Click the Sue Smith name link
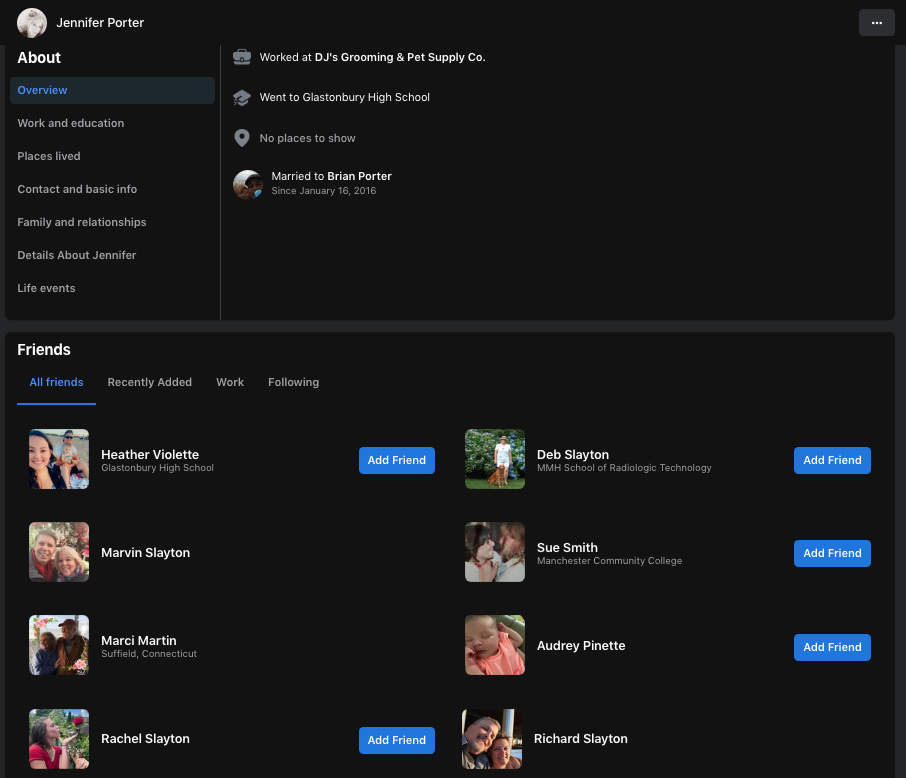This screenshot has width=906, height=778. (x=567, y=547)
